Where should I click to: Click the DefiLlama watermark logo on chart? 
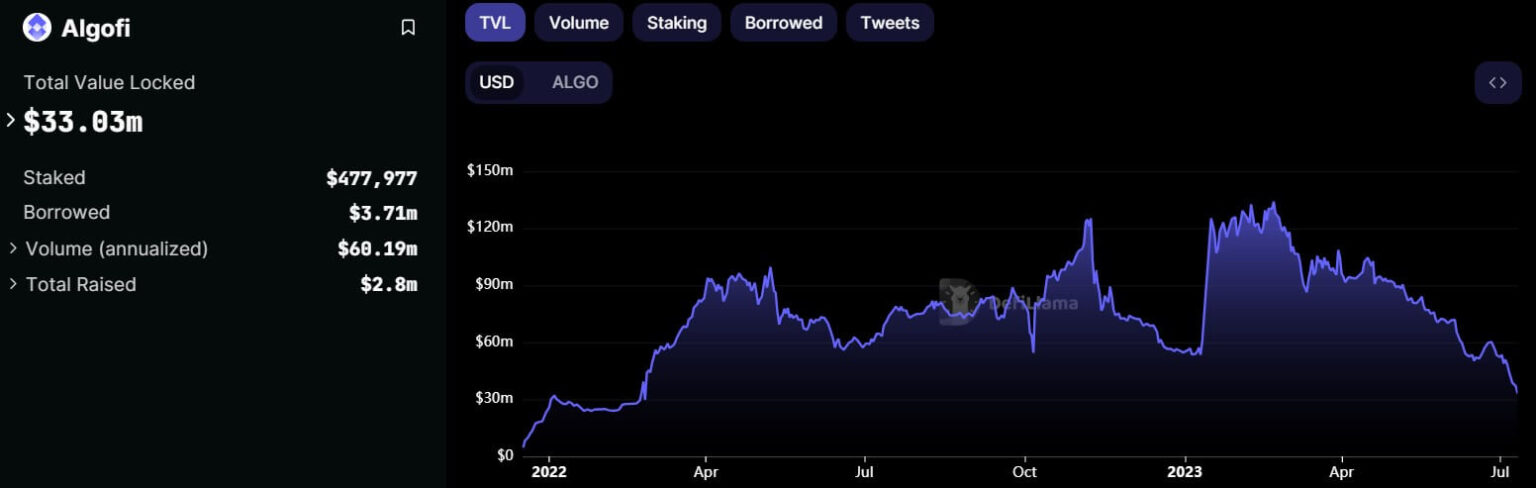(x=960, y=300)
